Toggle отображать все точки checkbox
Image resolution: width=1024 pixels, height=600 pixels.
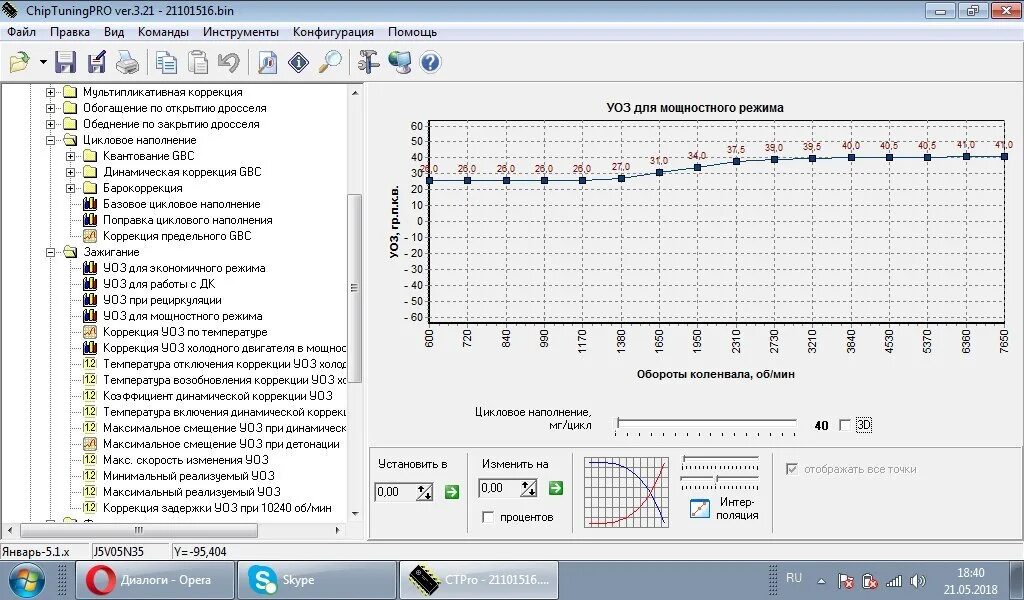792,469
